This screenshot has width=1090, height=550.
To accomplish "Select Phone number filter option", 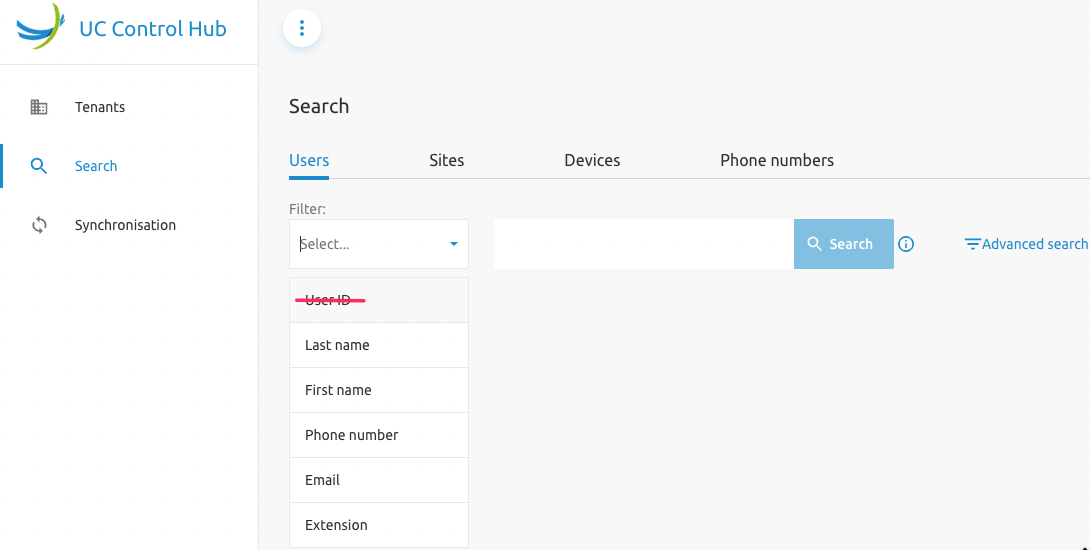I will click(378, 435).
